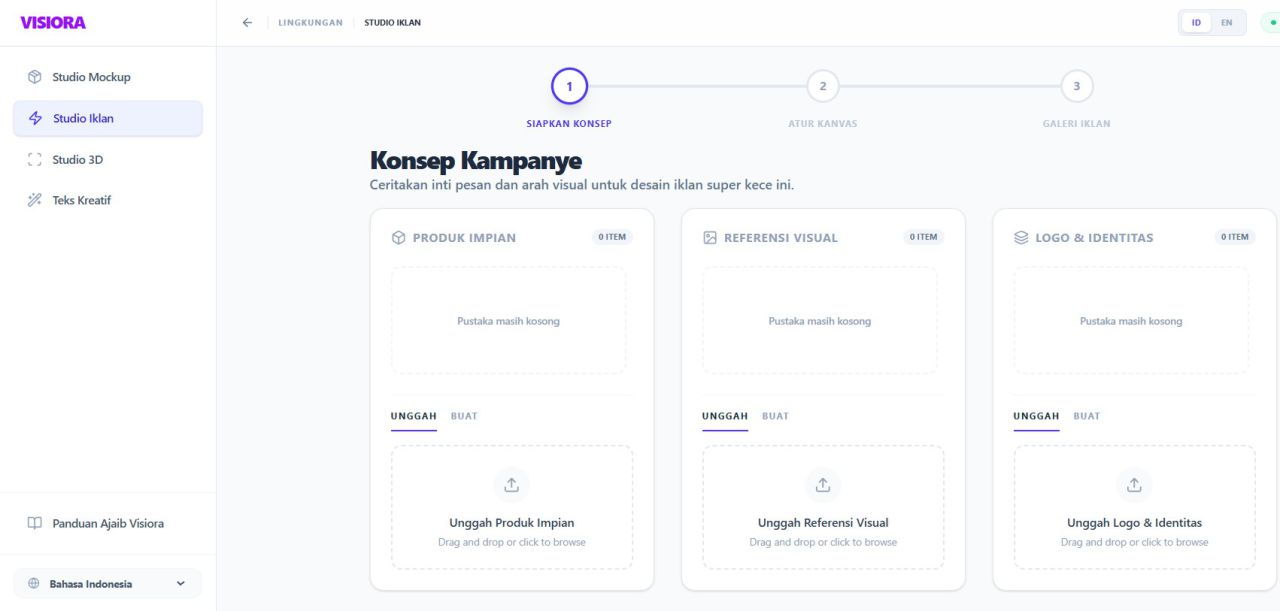Open Studio Mockup cube icon
Image resolution: width=1280 pixels, height=611 pixels.
coord(35,77)
